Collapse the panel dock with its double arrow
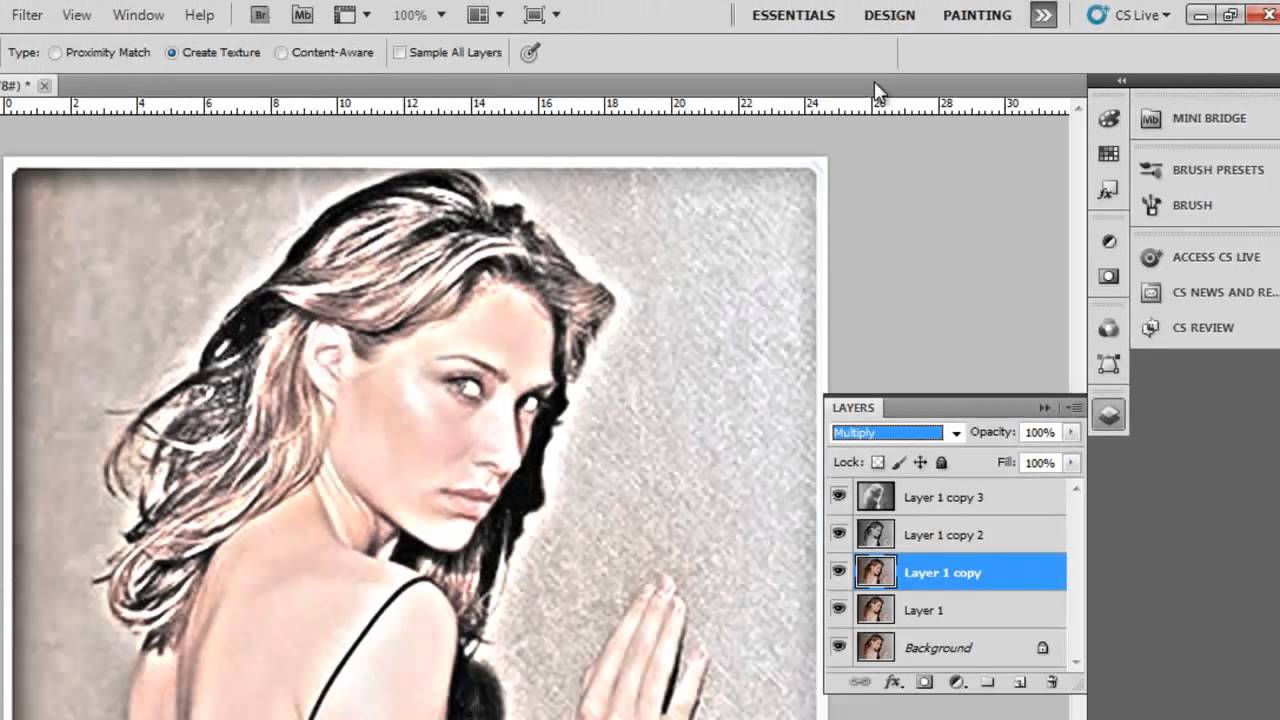The height and width of the screenshot is (720, 1280). [1121, 80]
